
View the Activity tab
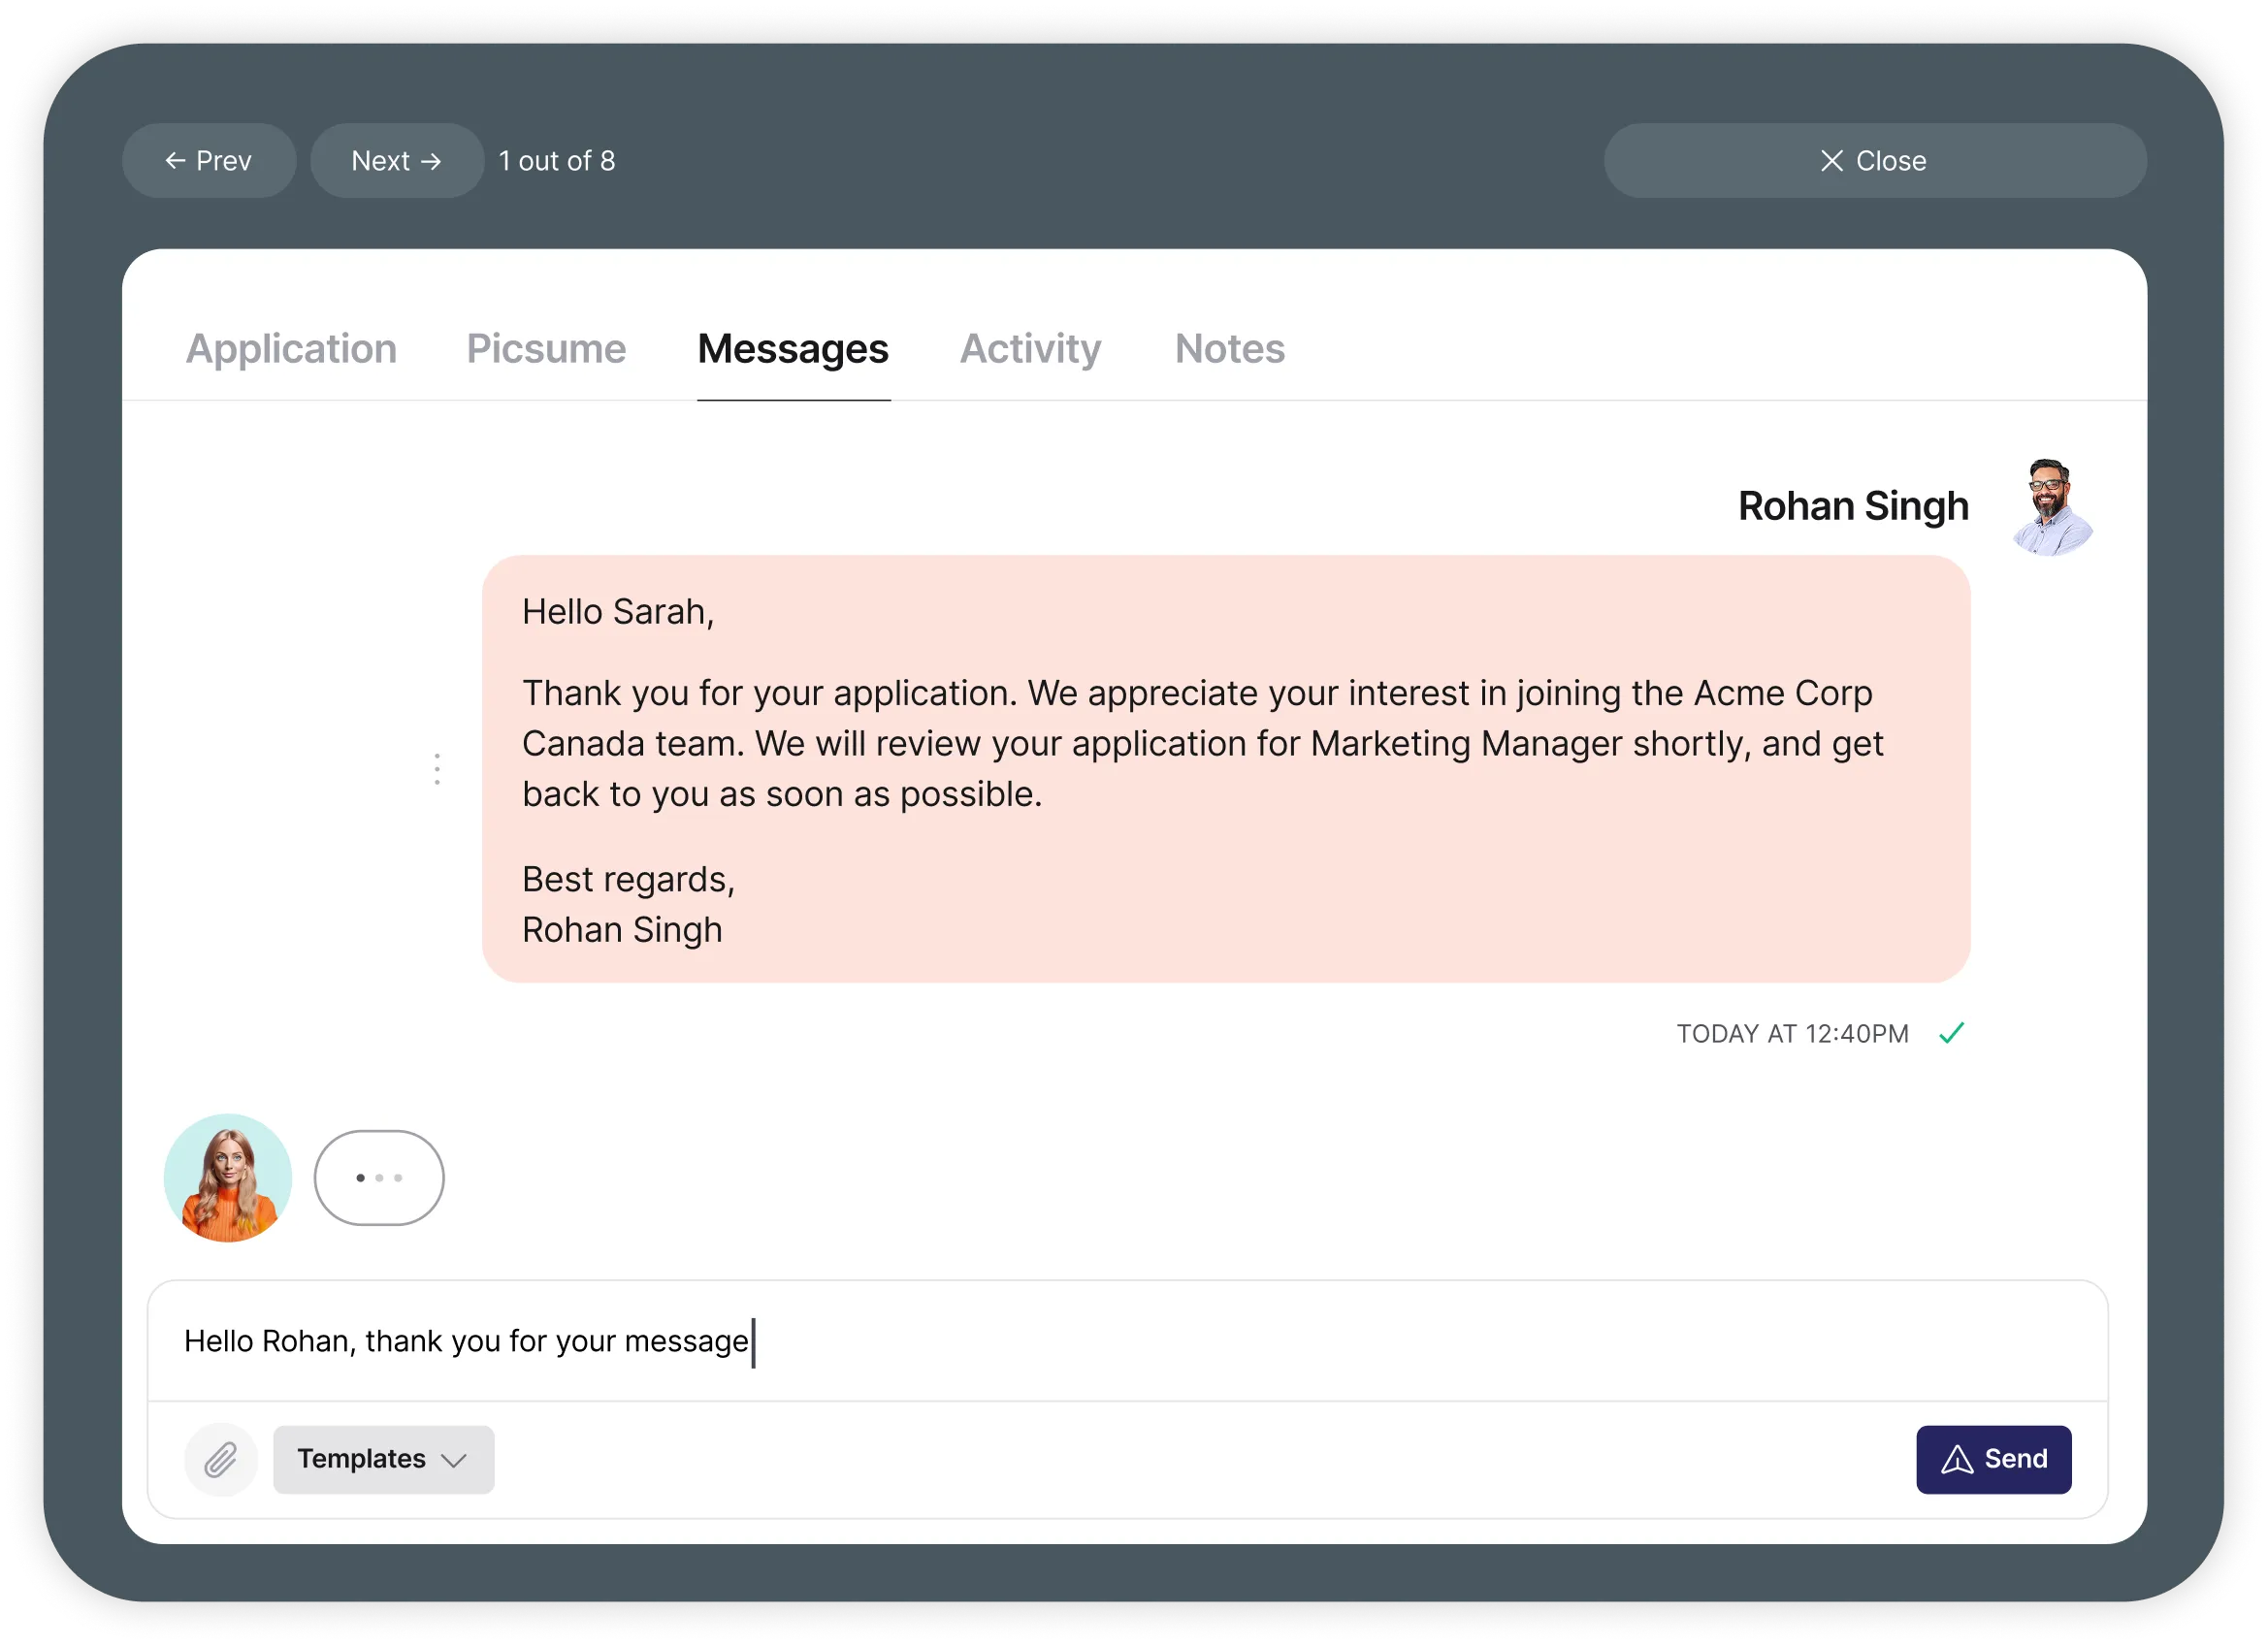1030,348
